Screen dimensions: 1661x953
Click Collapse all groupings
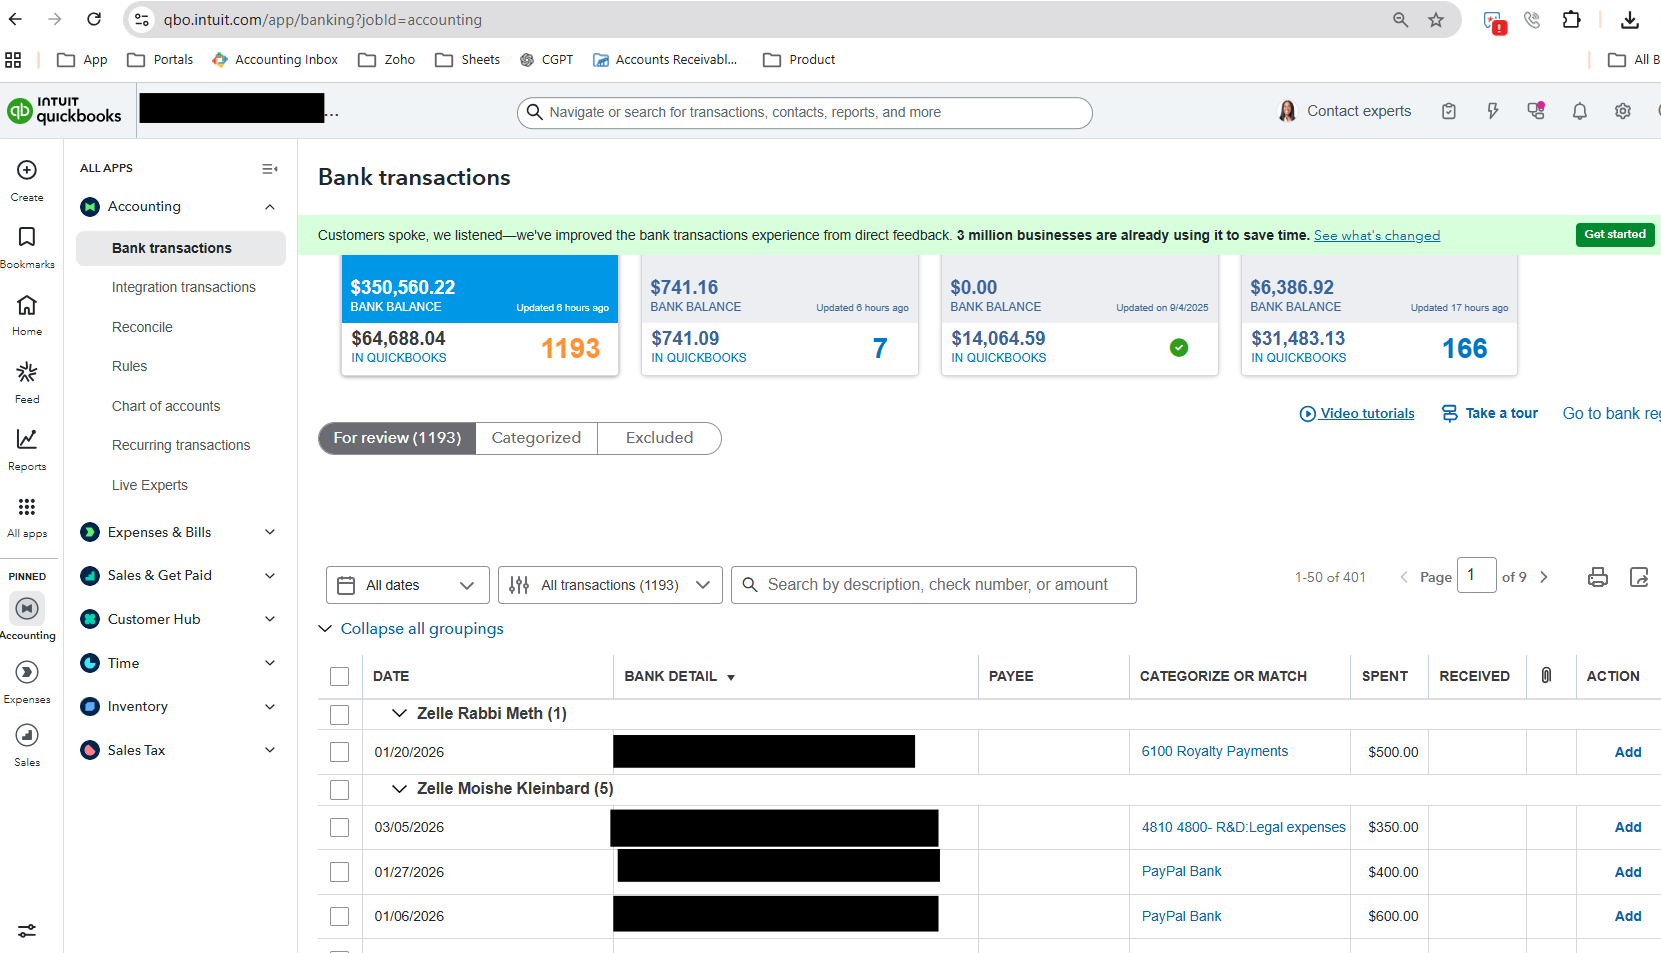(x=422, y=629)
